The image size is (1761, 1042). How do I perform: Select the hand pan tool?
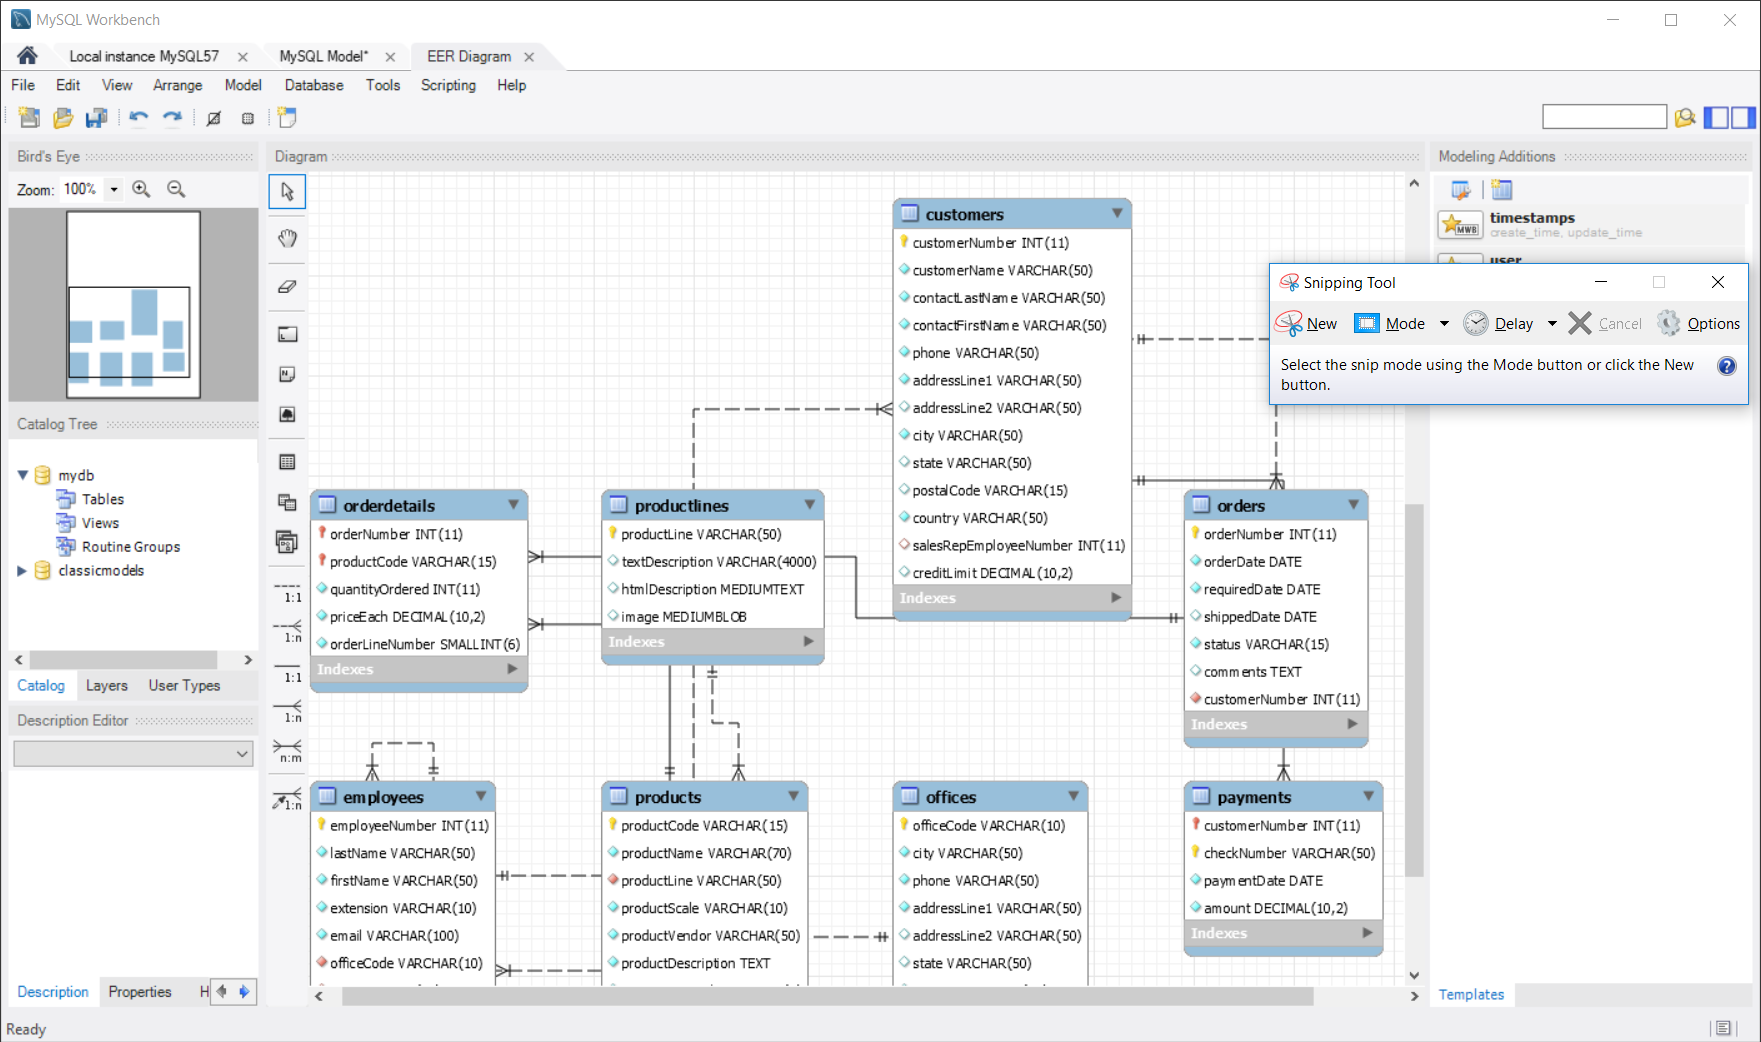[287, 238]
